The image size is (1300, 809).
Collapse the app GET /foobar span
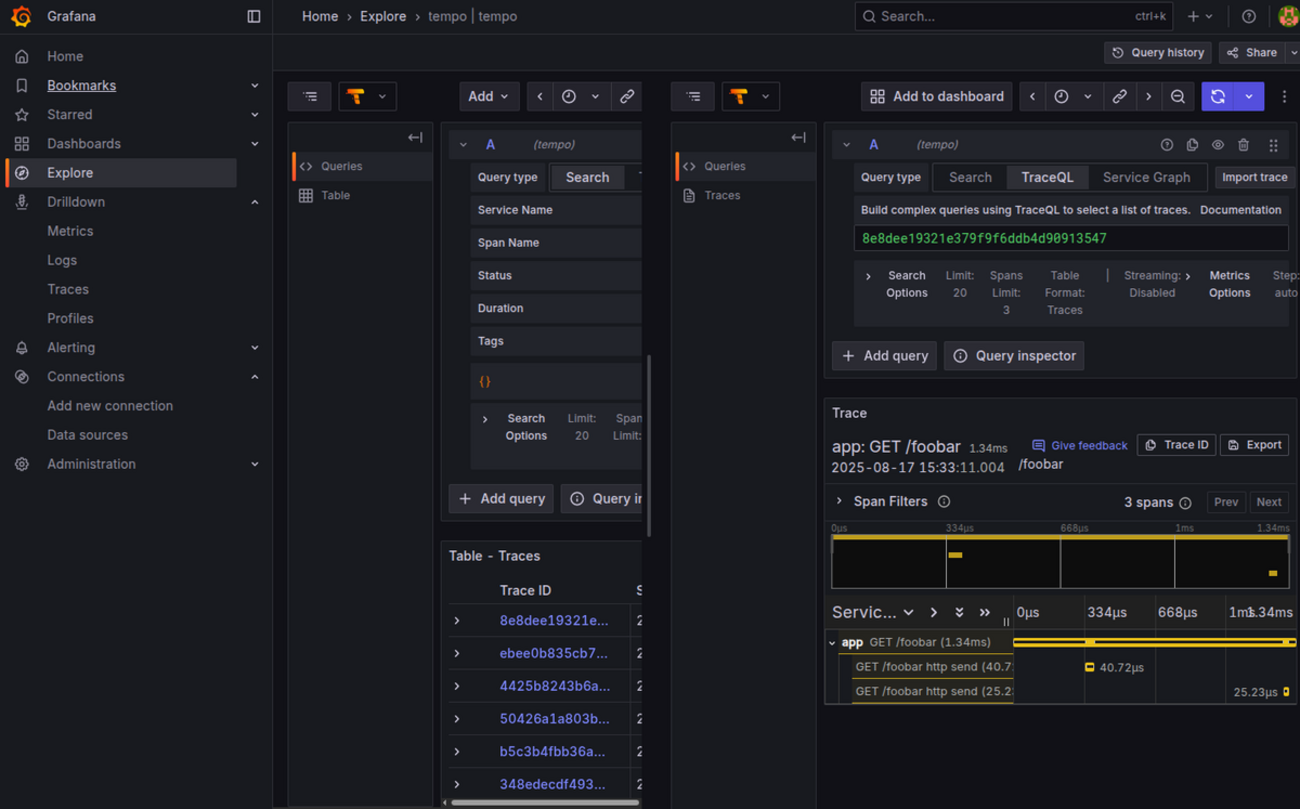(x=832, y=643)
